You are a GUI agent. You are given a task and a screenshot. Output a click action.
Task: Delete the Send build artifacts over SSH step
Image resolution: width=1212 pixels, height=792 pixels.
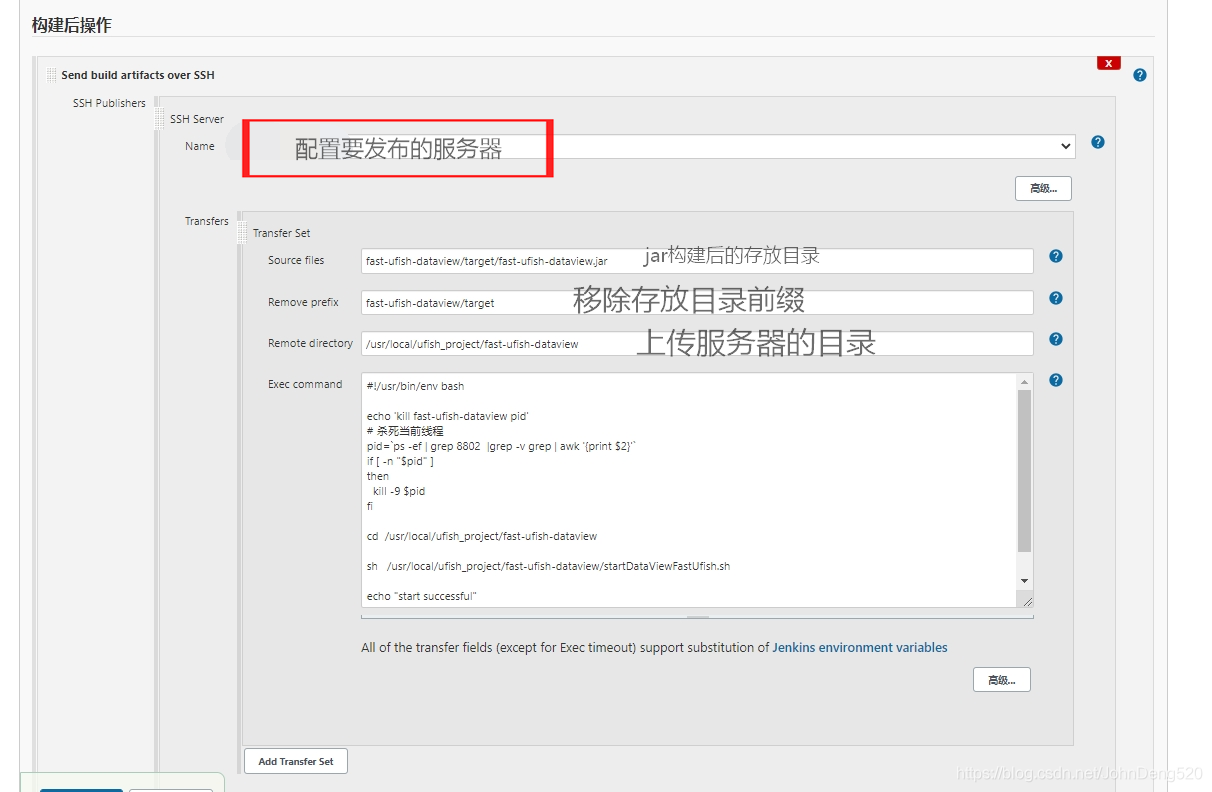pos(1108,63)
